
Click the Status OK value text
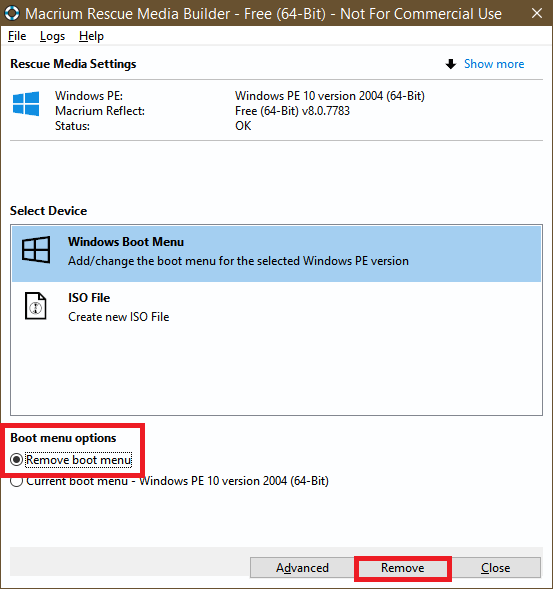pyautogui.click(x=243, y=126)
